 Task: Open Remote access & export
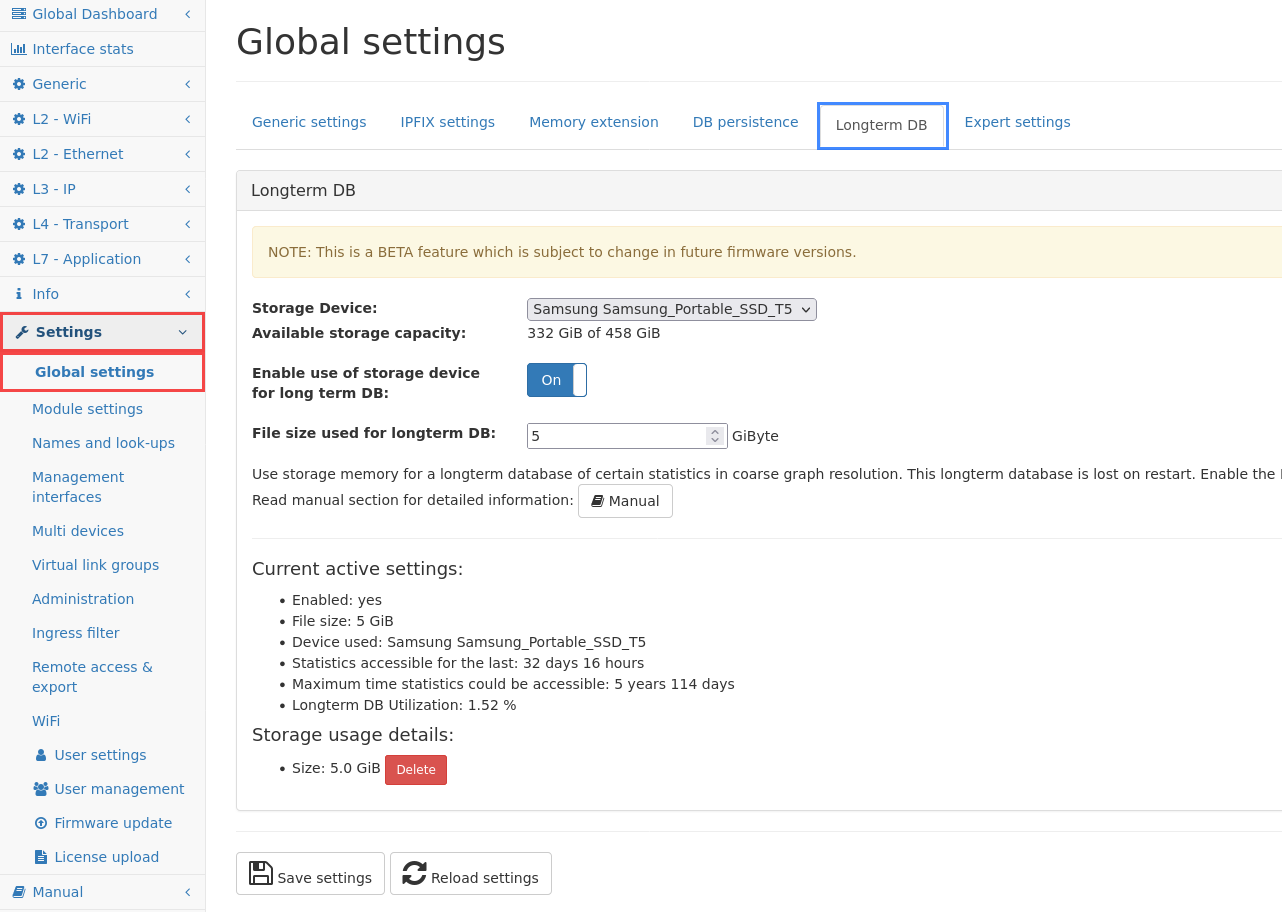pyautogui.click(x=92, y=677)
